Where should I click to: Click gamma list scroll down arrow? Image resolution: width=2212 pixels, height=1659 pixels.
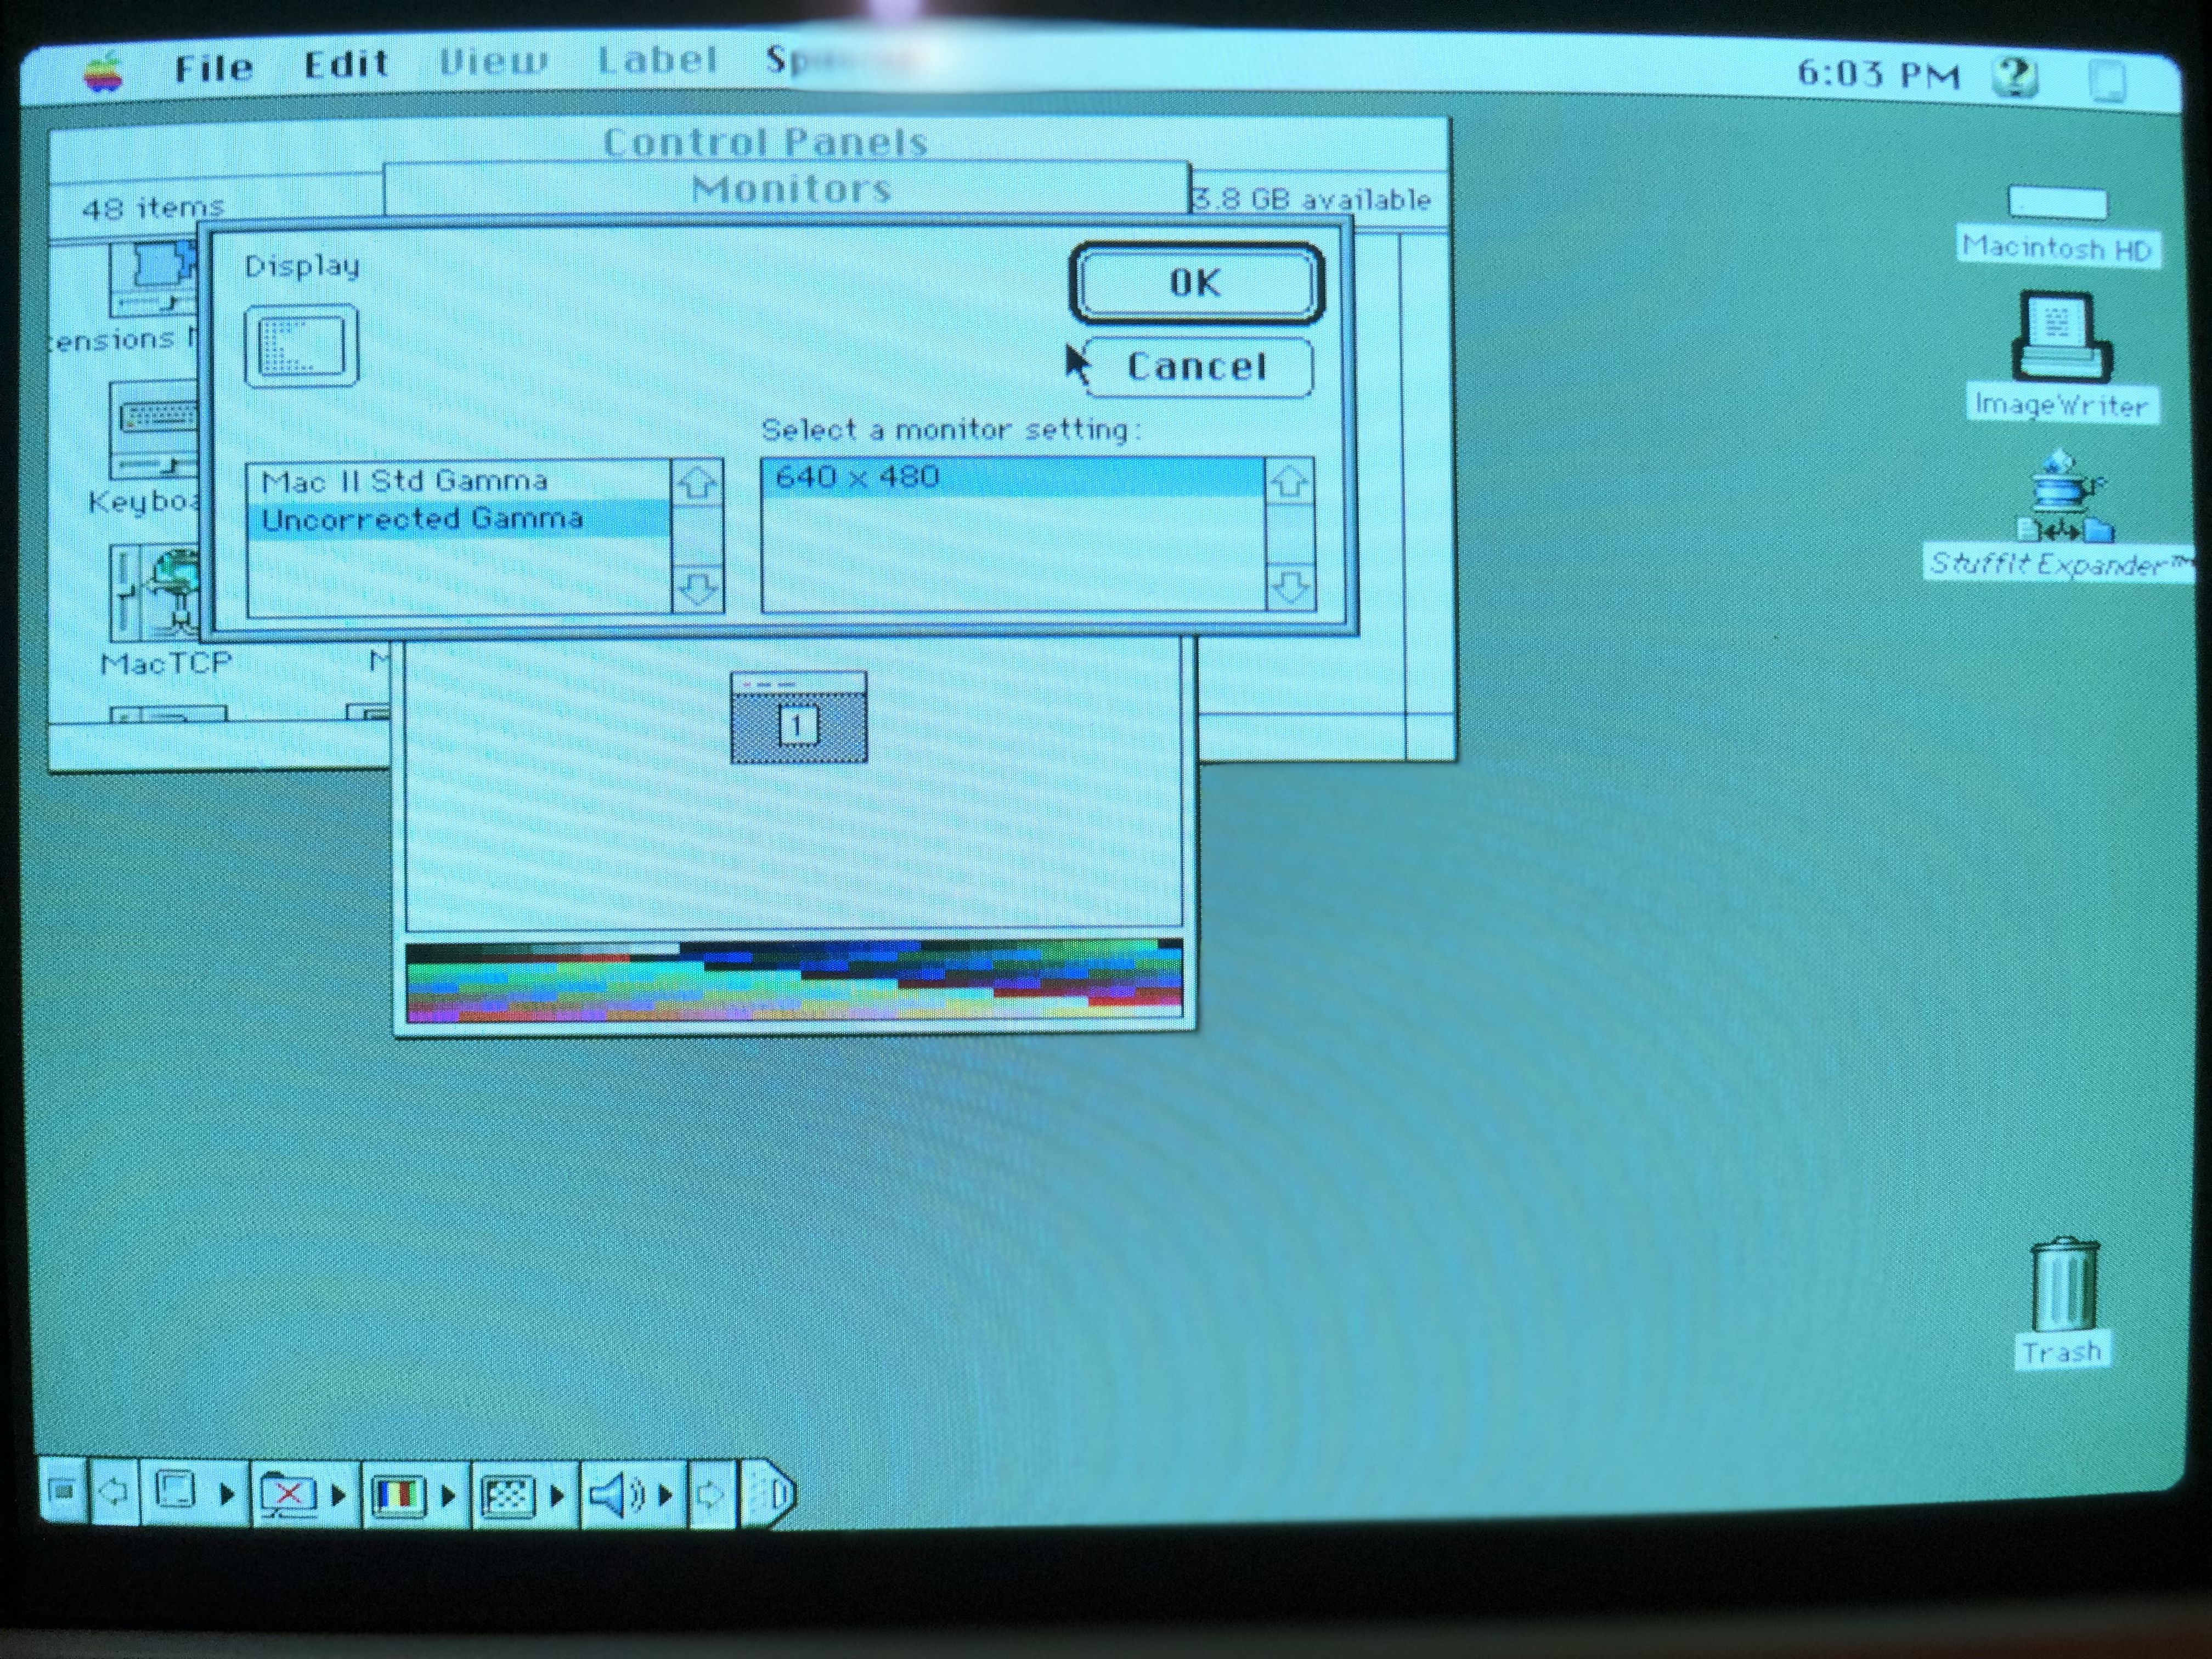(698, 589)
